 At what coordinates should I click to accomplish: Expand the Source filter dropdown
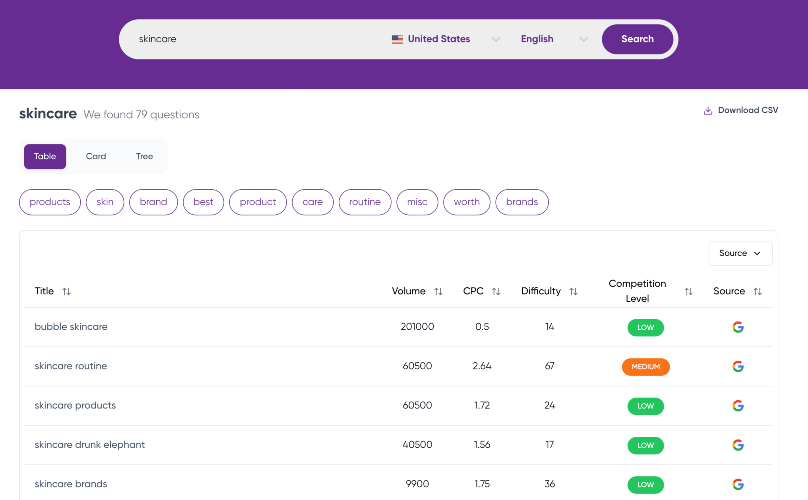(740, 253)
